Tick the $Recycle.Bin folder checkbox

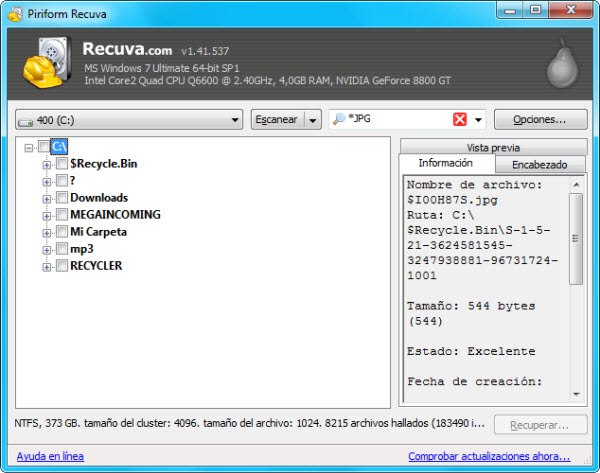click(62, 163)
